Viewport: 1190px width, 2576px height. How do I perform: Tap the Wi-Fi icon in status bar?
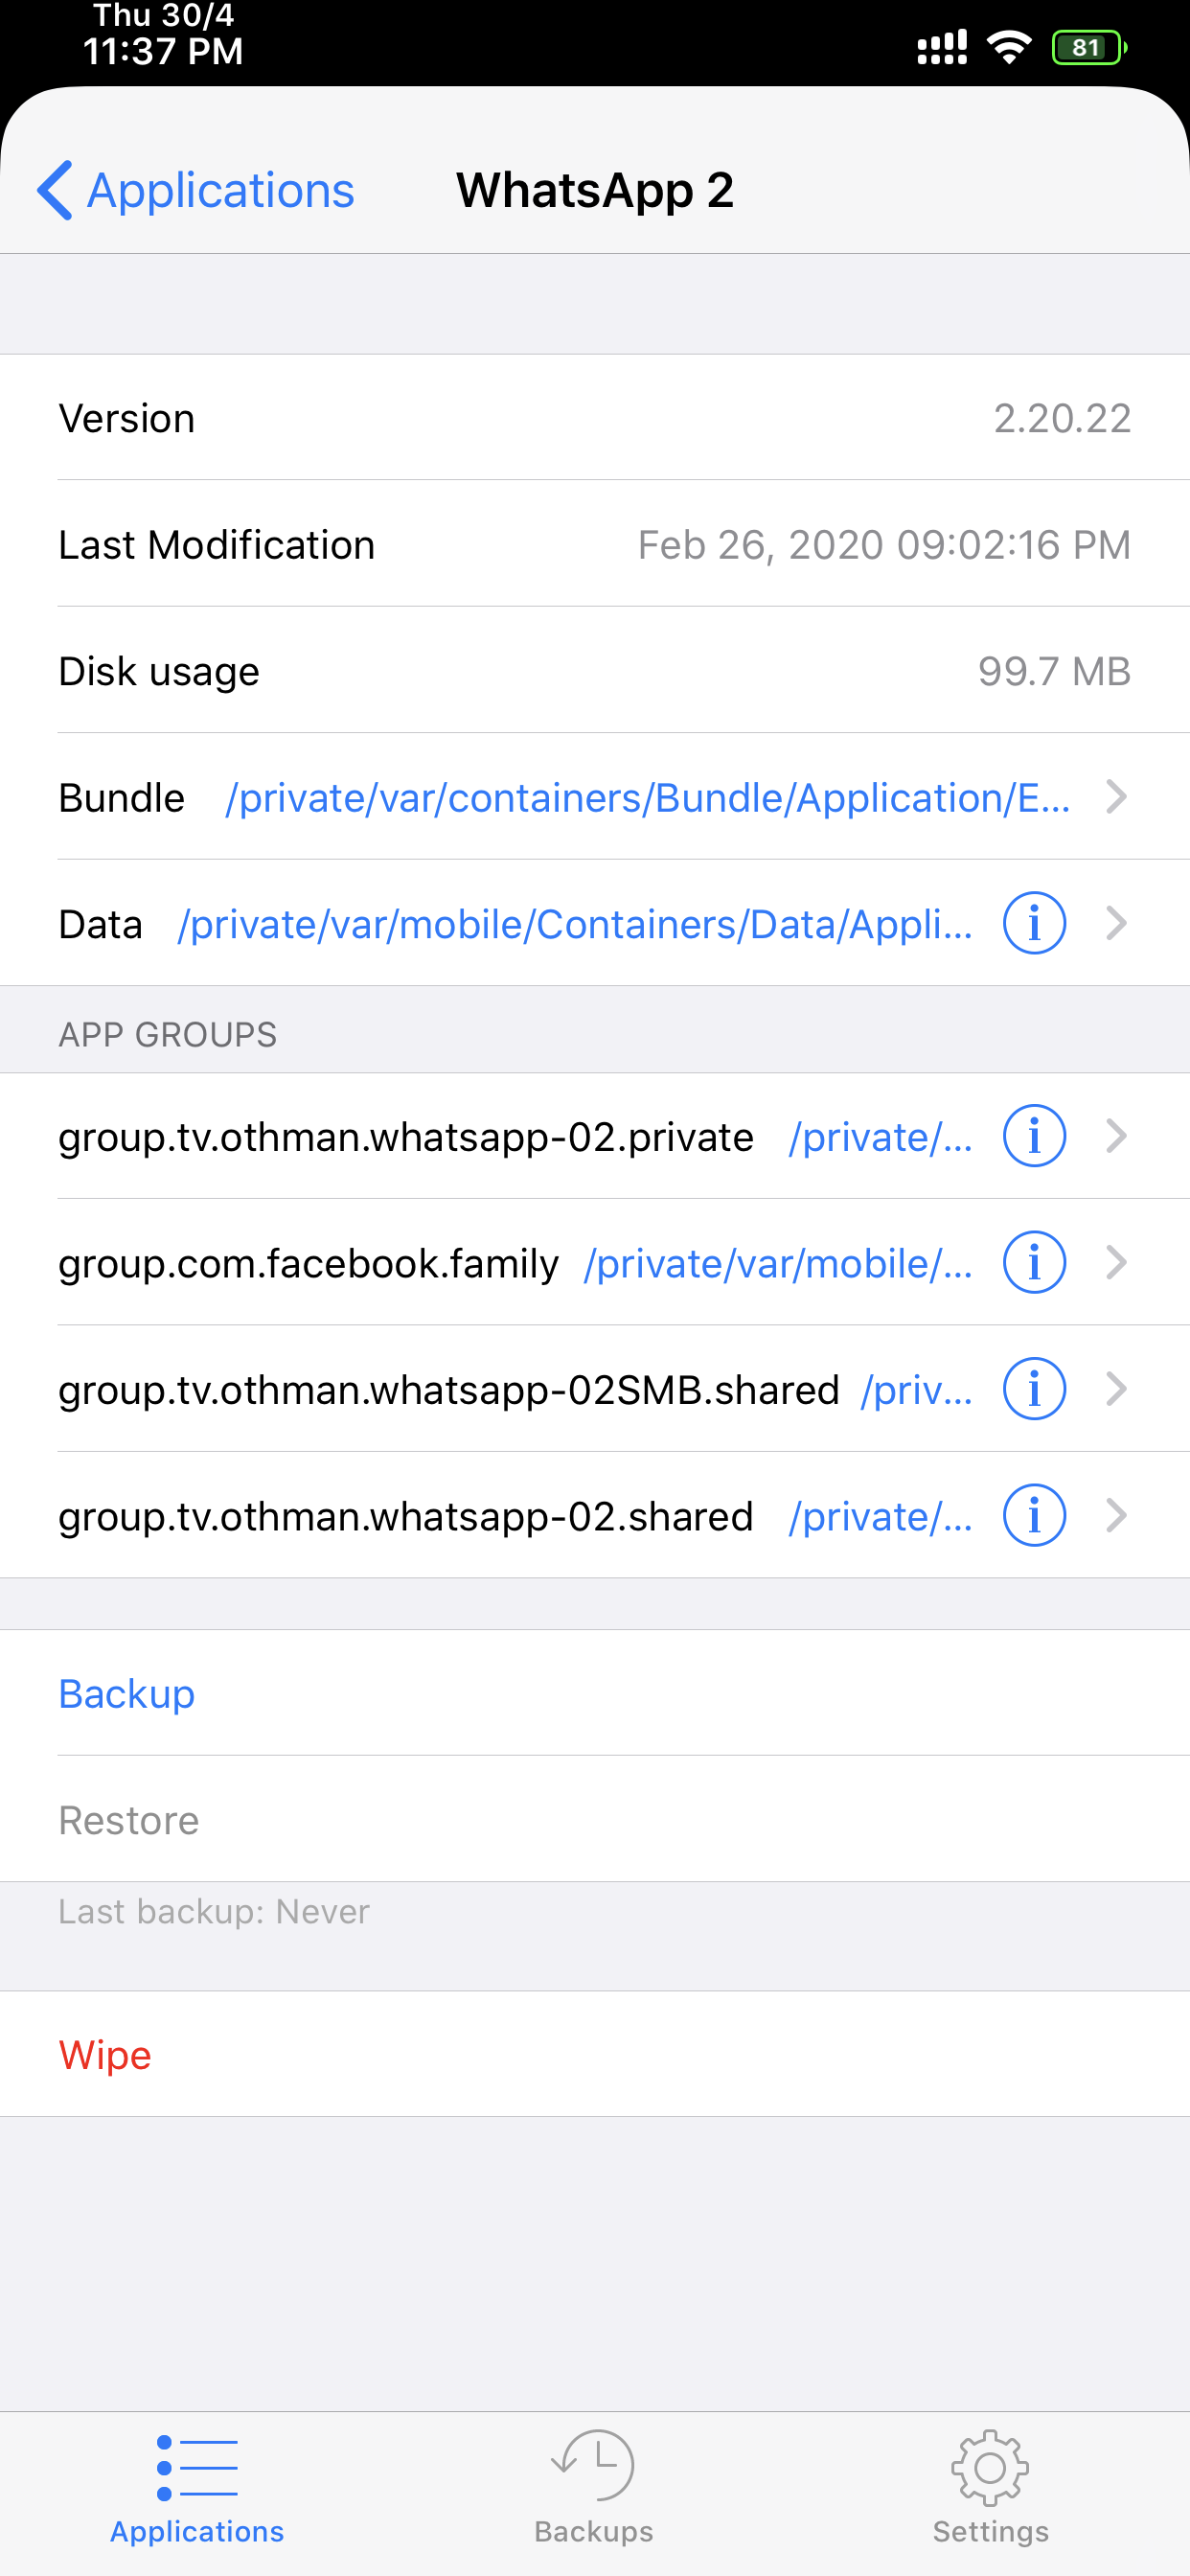[x=1008, y=47]
